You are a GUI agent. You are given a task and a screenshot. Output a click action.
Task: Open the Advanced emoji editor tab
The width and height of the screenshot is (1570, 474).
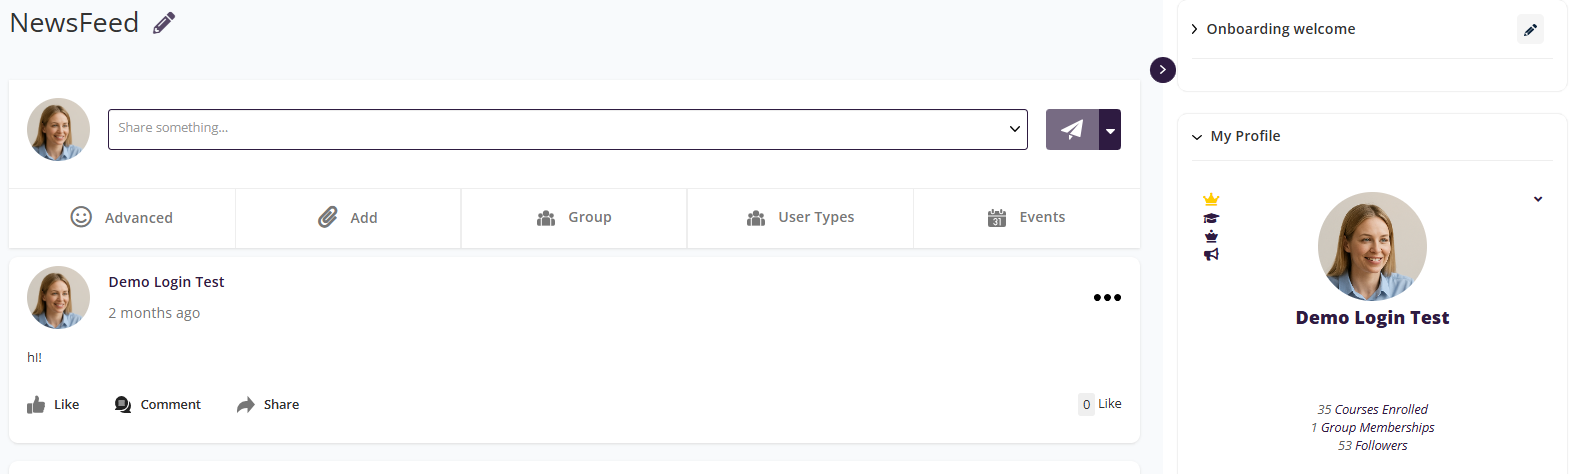[x=122, y=217]
